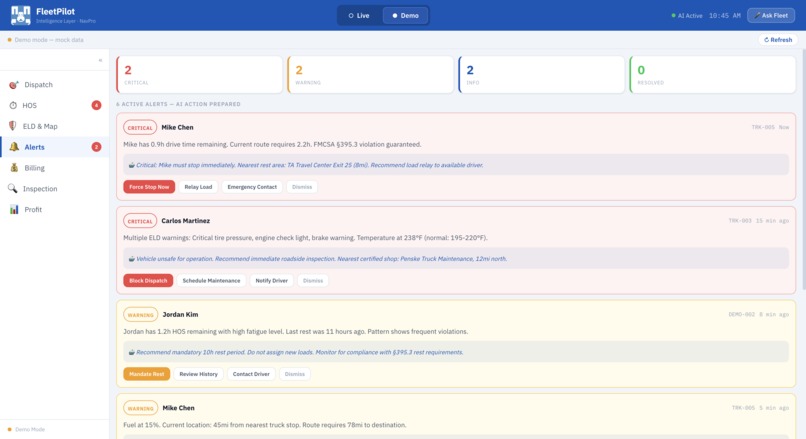
Task: Click the green AI Active status dot
Action: [673, 15]
